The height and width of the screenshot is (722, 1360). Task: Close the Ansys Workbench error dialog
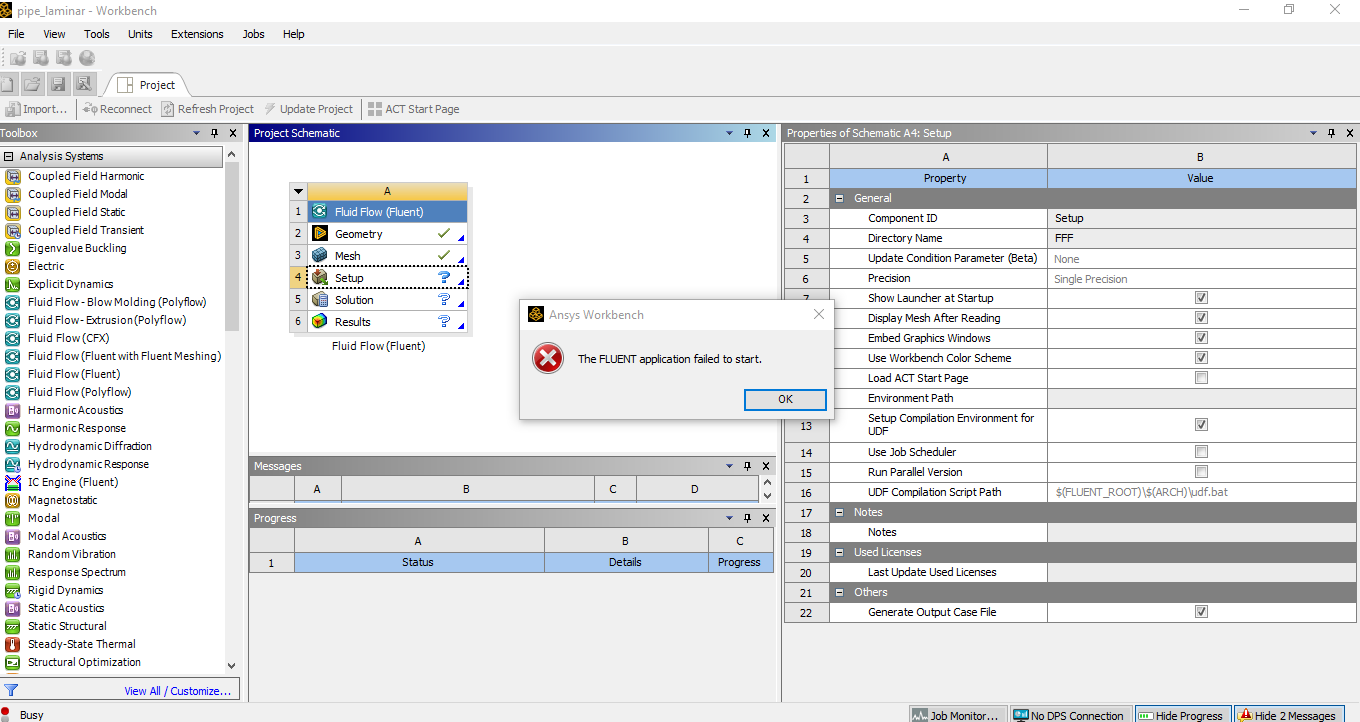pos(818,314)
